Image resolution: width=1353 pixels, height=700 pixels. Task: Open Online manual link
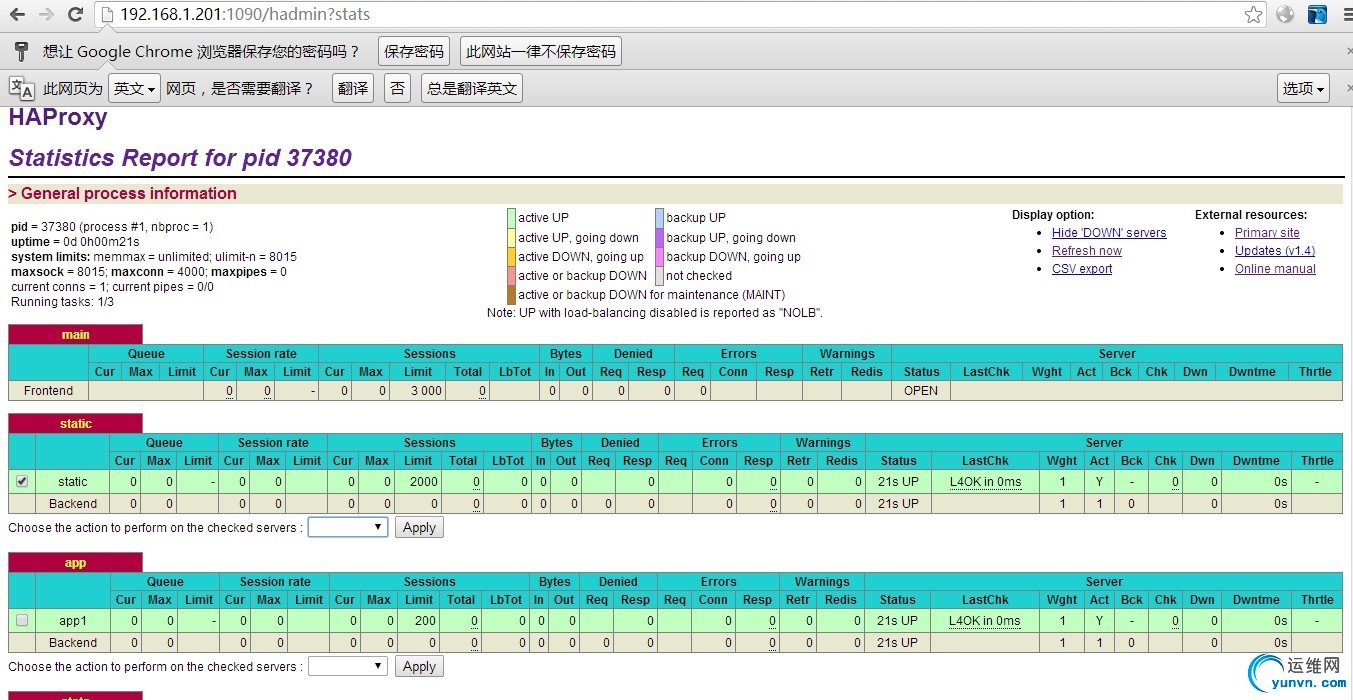pos(1275,269)
